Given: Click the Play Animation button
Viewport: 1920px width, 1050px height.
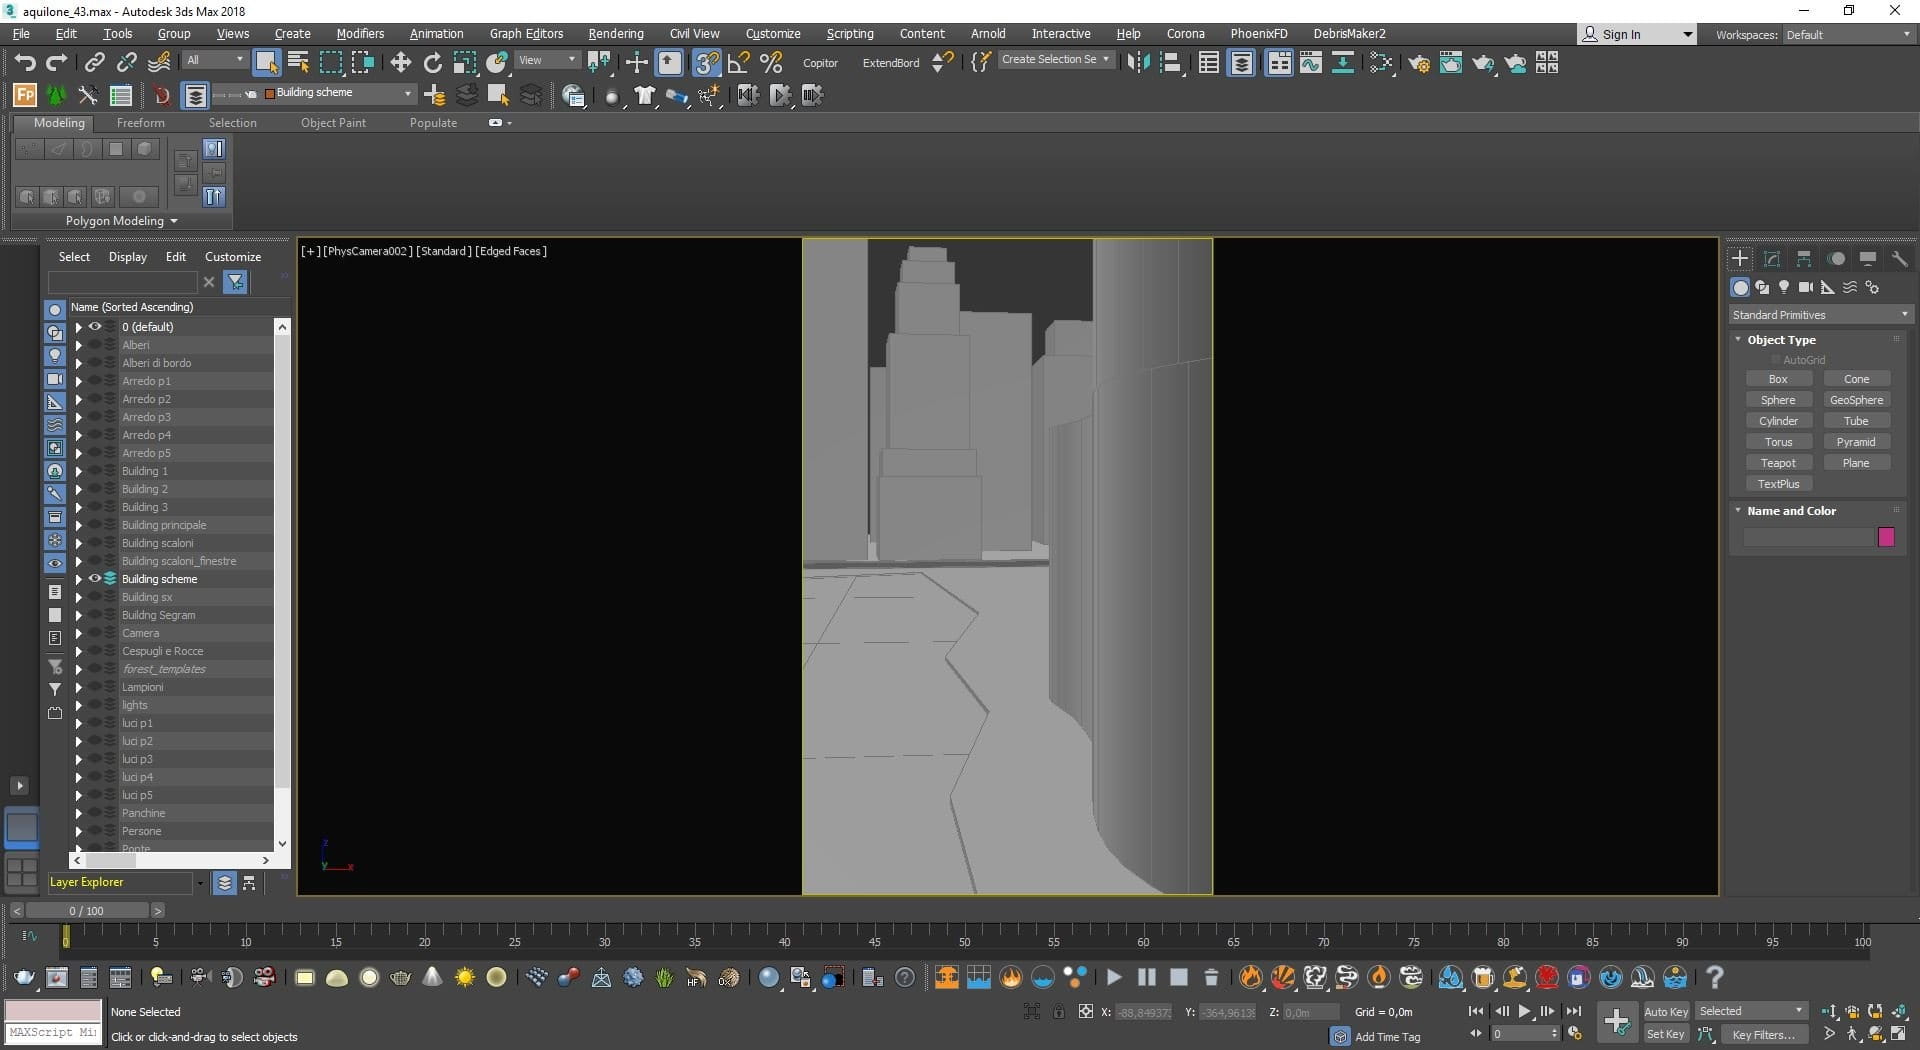Looking at the screenshot, I should (x=1525, y=1011).
